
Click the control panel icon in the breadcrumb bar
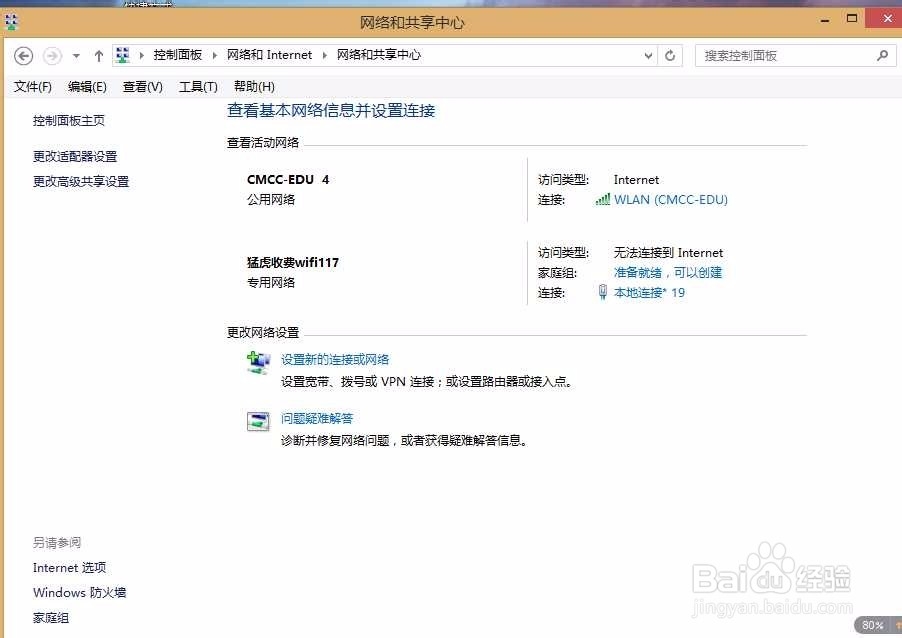(x=123, y=55)
